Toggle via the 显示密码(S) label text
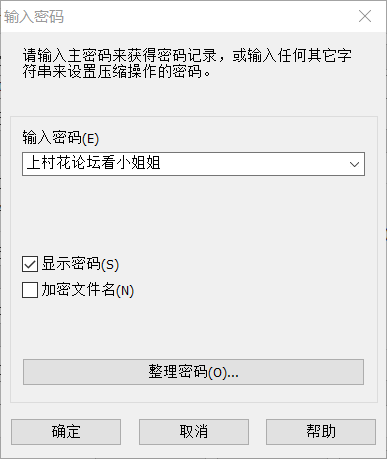The image size is (387, 459). [x=80, y=264]
